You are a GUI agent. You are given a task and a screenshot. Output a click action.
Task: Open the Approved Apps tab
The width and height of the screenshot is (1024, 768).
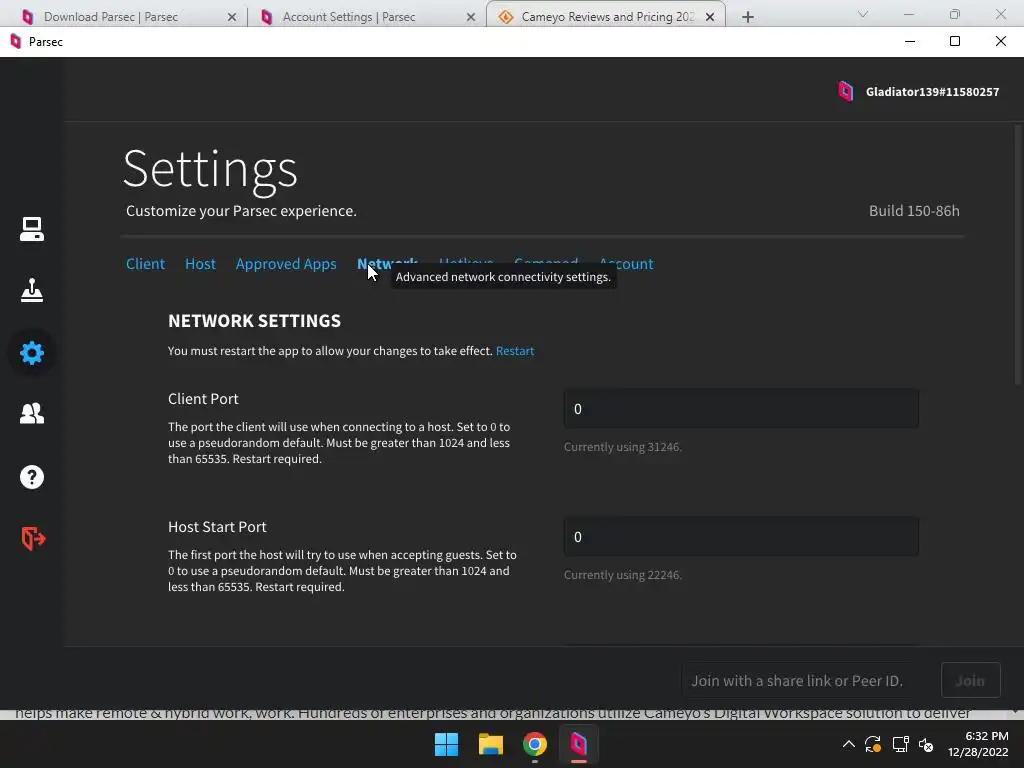click(286, 264)
